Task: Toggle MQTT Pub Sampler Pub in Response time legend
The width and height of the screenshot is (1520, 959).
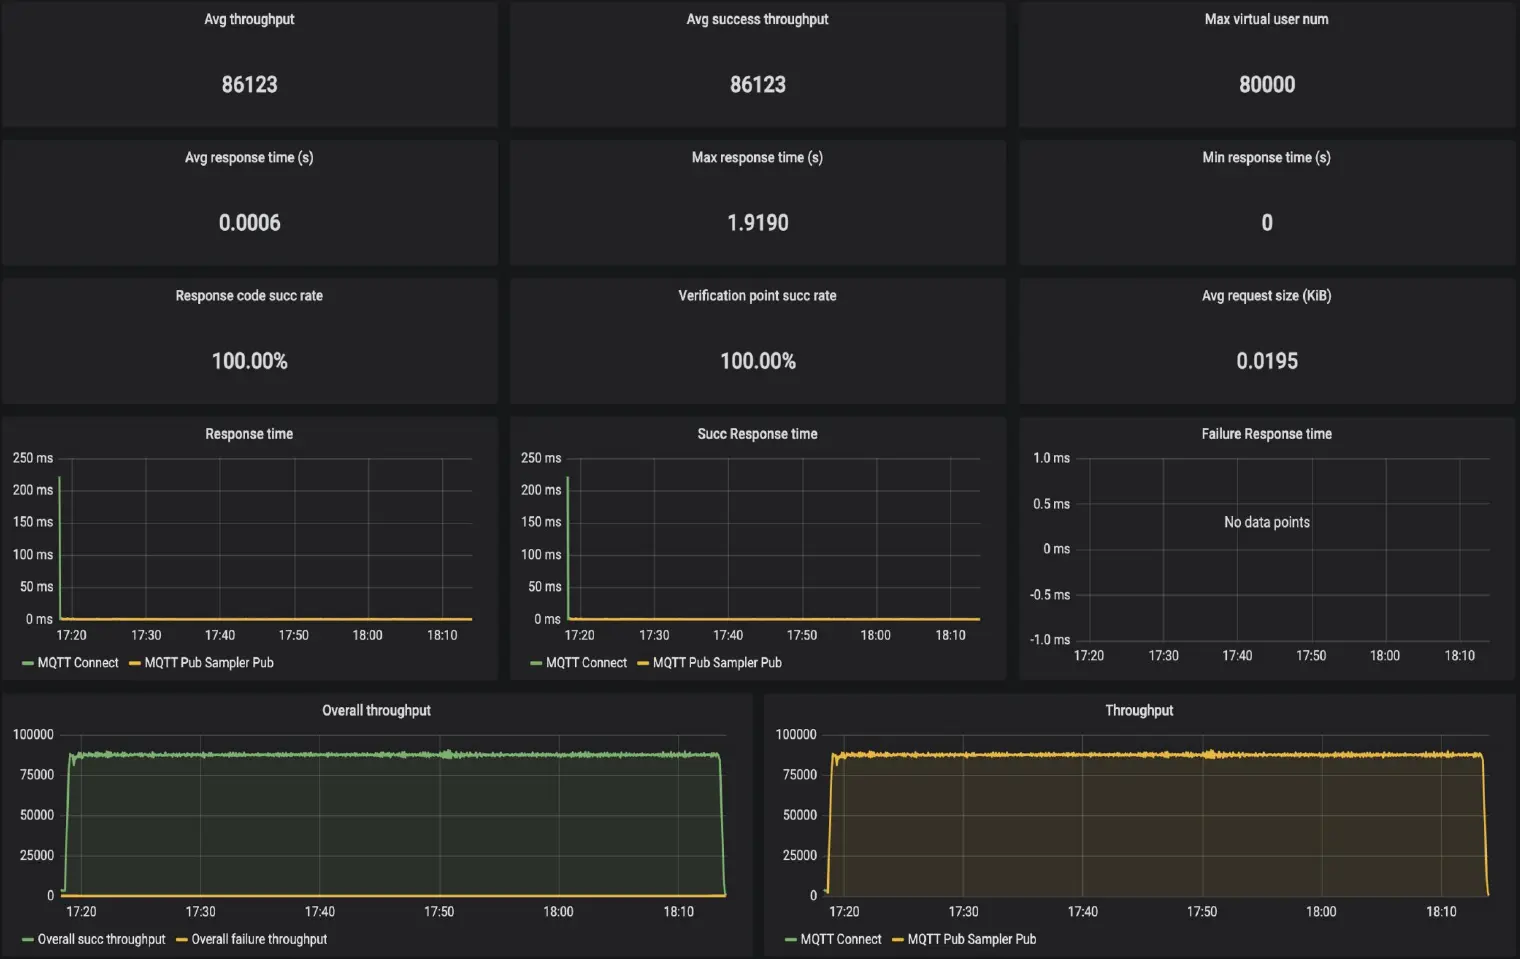Action: pyautogui.click(x=209, y=662)
